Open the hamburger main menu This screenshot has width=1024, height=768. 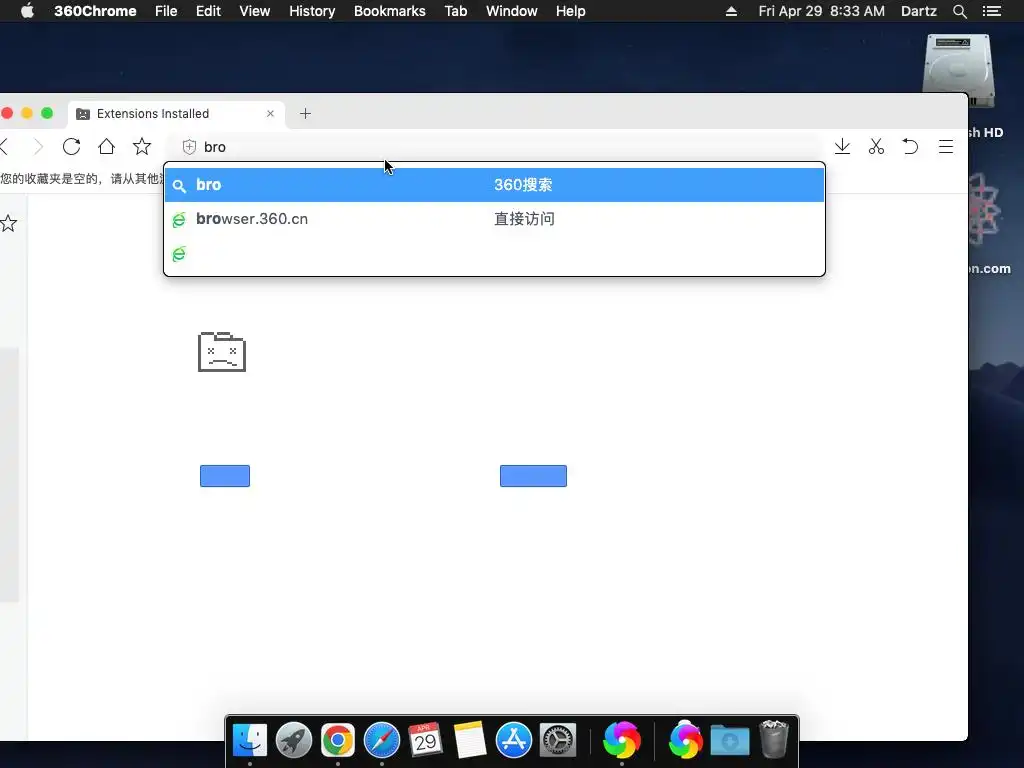point(946,146)
